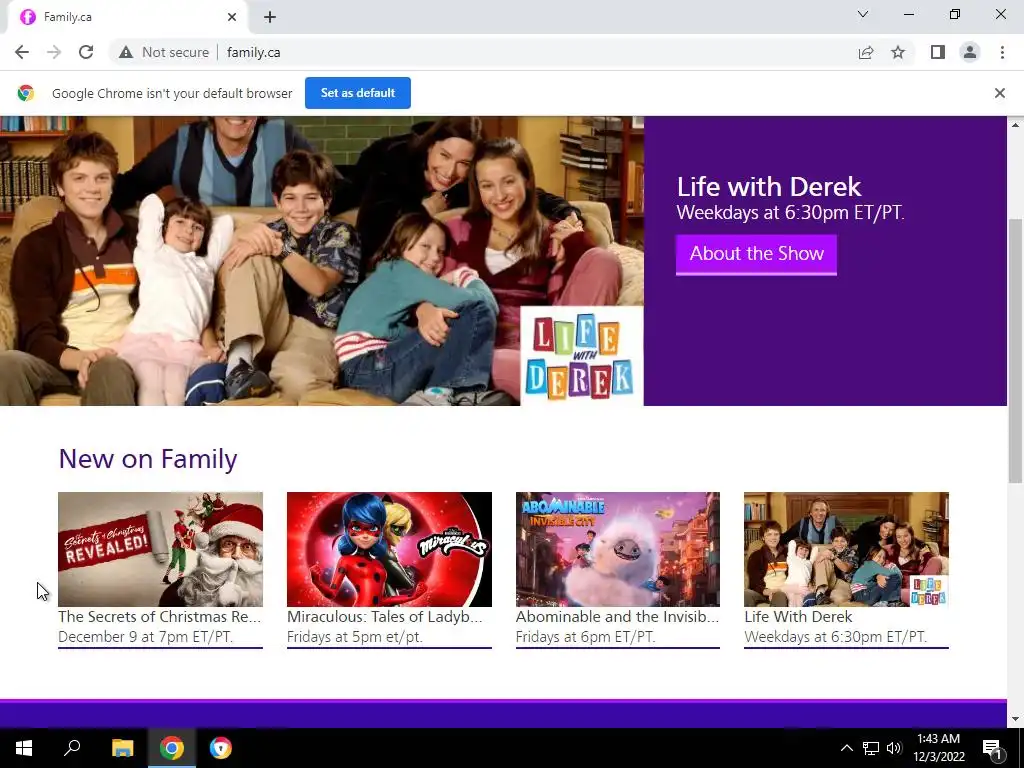Go back to the previous page
Viewport: 1024px width, 768px height.
[22, 52]
